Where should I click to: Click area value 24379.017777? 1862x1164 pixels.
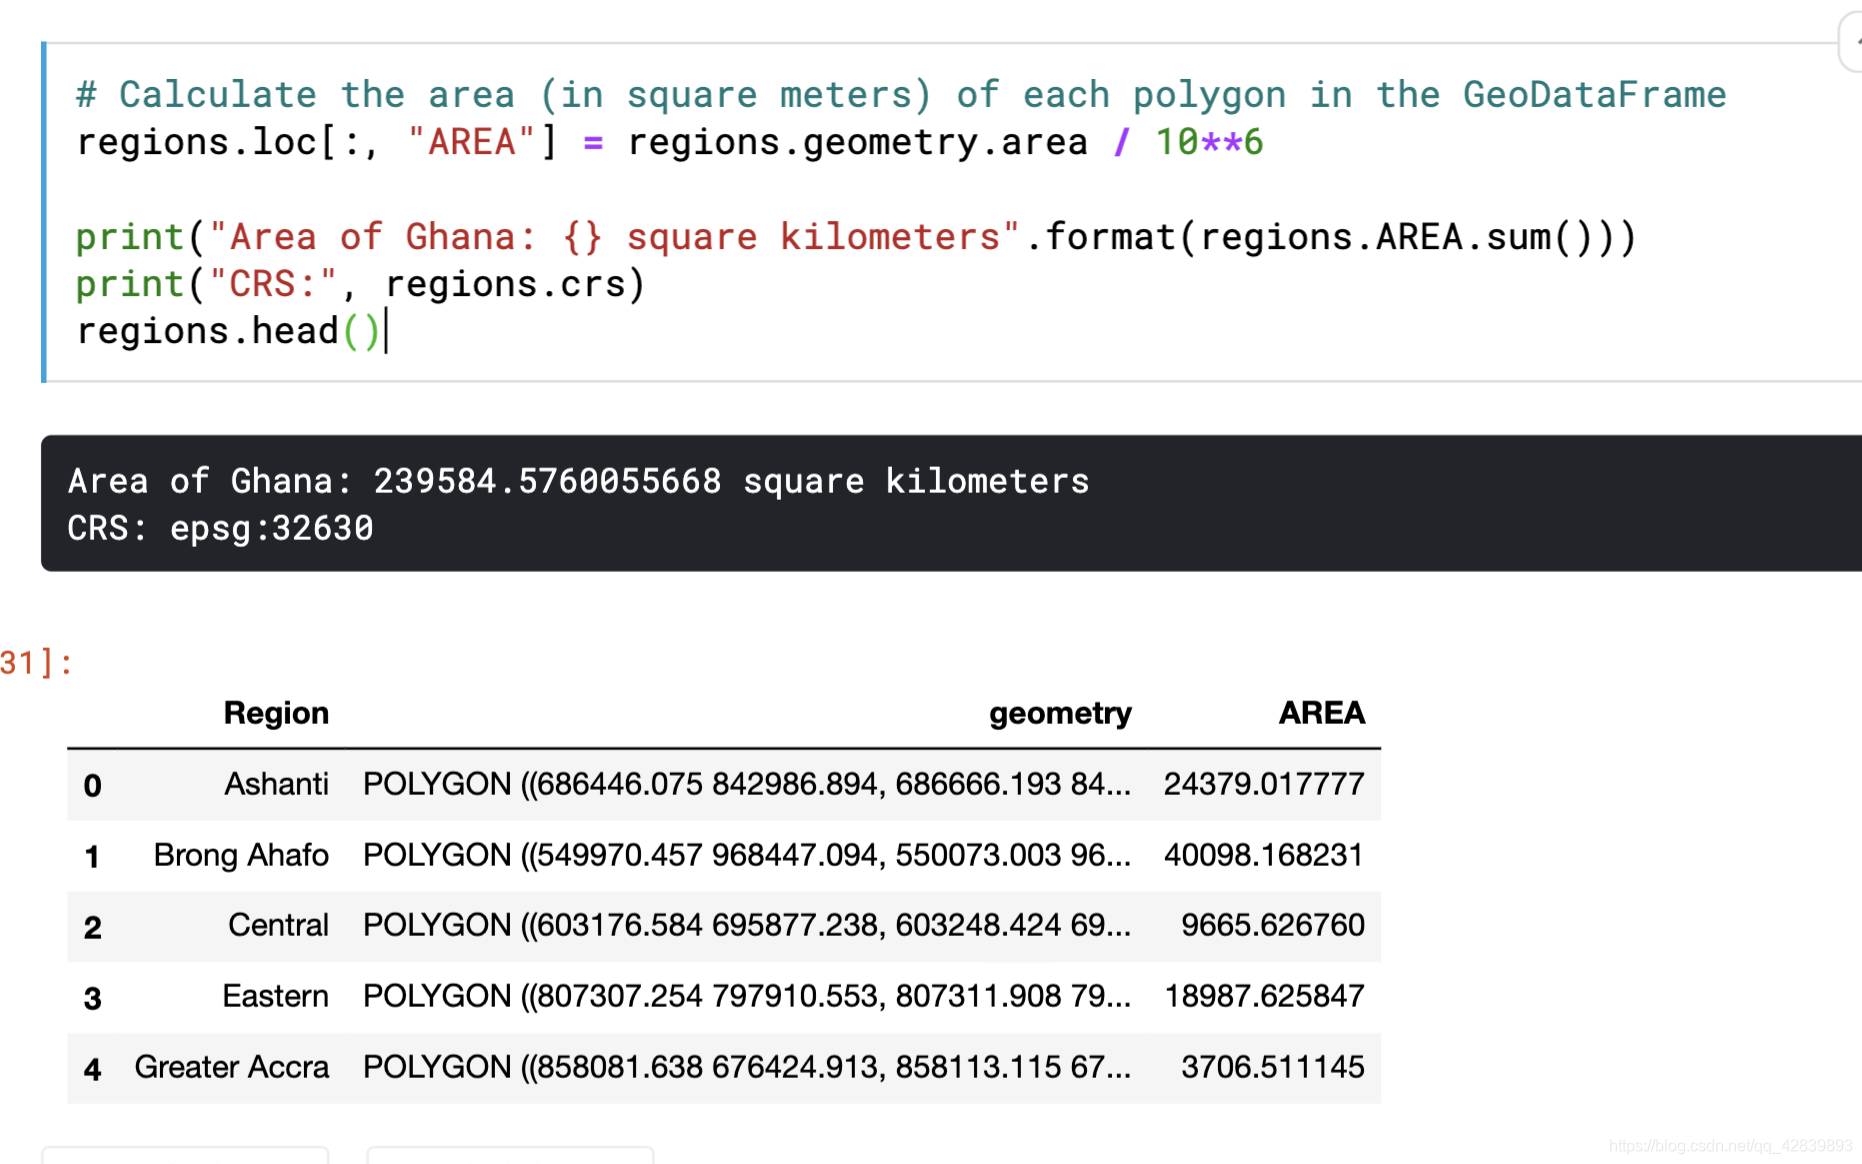[x=1264, y=784]
